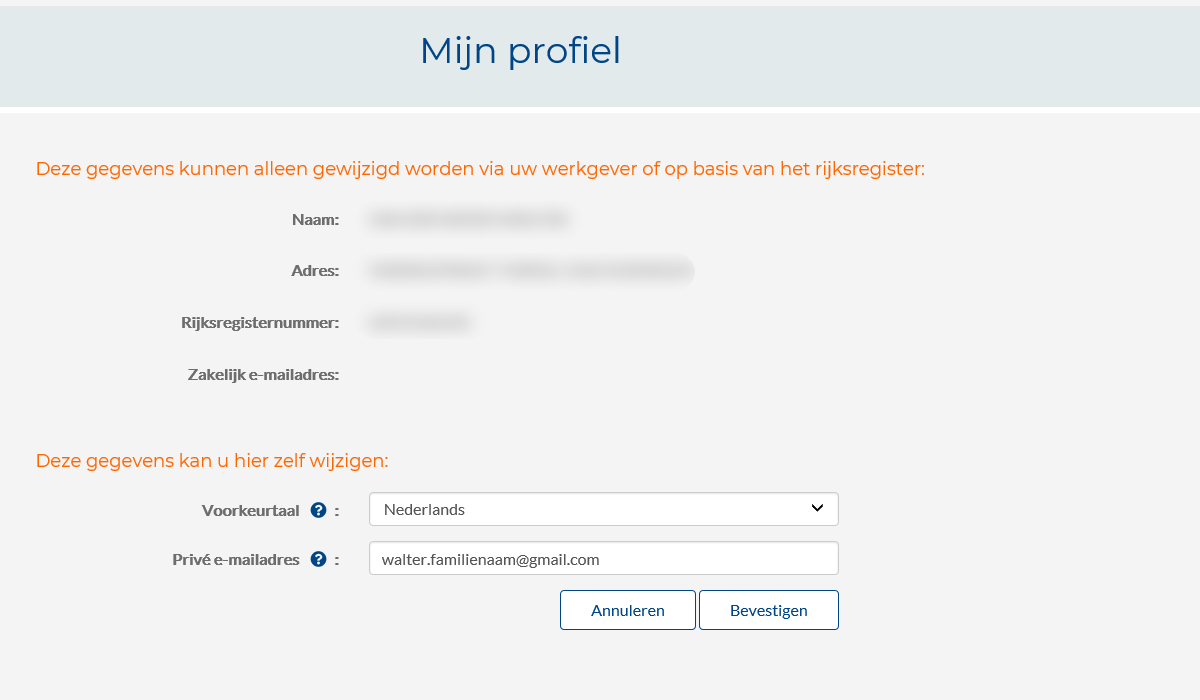1200x700 pixels.
Task: Click the Naam field label
Action: pyautogui.click(x=315, y=219)
